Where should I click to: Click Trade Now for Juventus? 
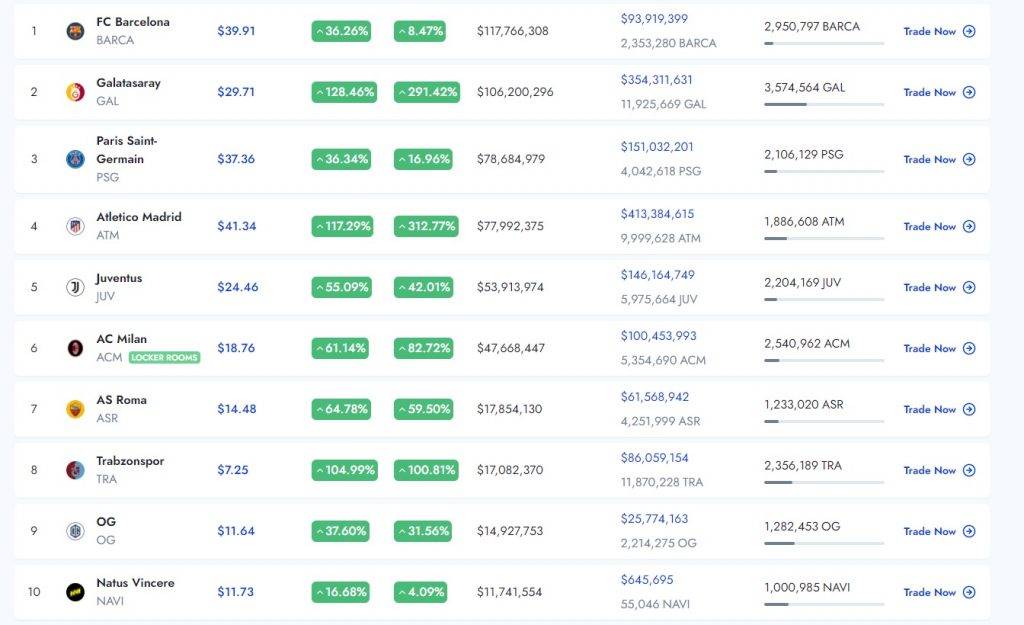point(938,287)
